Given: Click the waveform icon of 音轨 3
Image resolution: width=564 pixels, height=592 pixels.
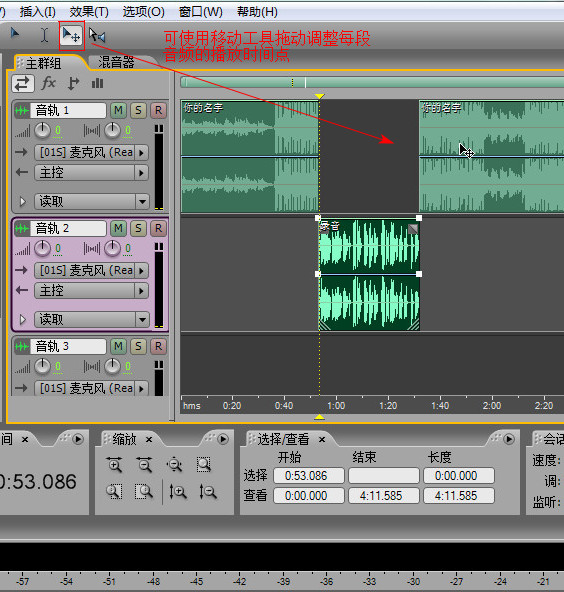Looking at the screenshot, I should tap(22, 346).
